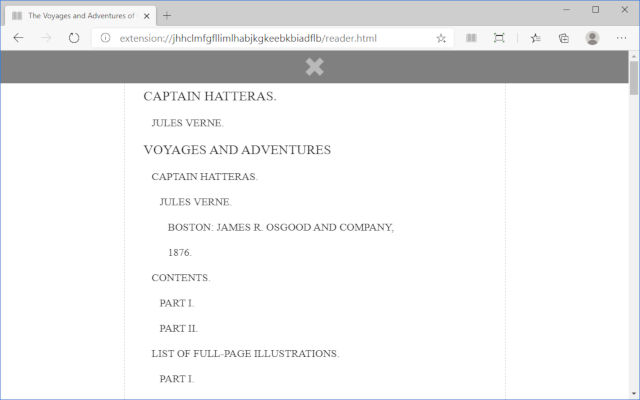
Task: Open the Settings and more ellipsis menu
Action: pyautogui.click(x=621, y=38)
